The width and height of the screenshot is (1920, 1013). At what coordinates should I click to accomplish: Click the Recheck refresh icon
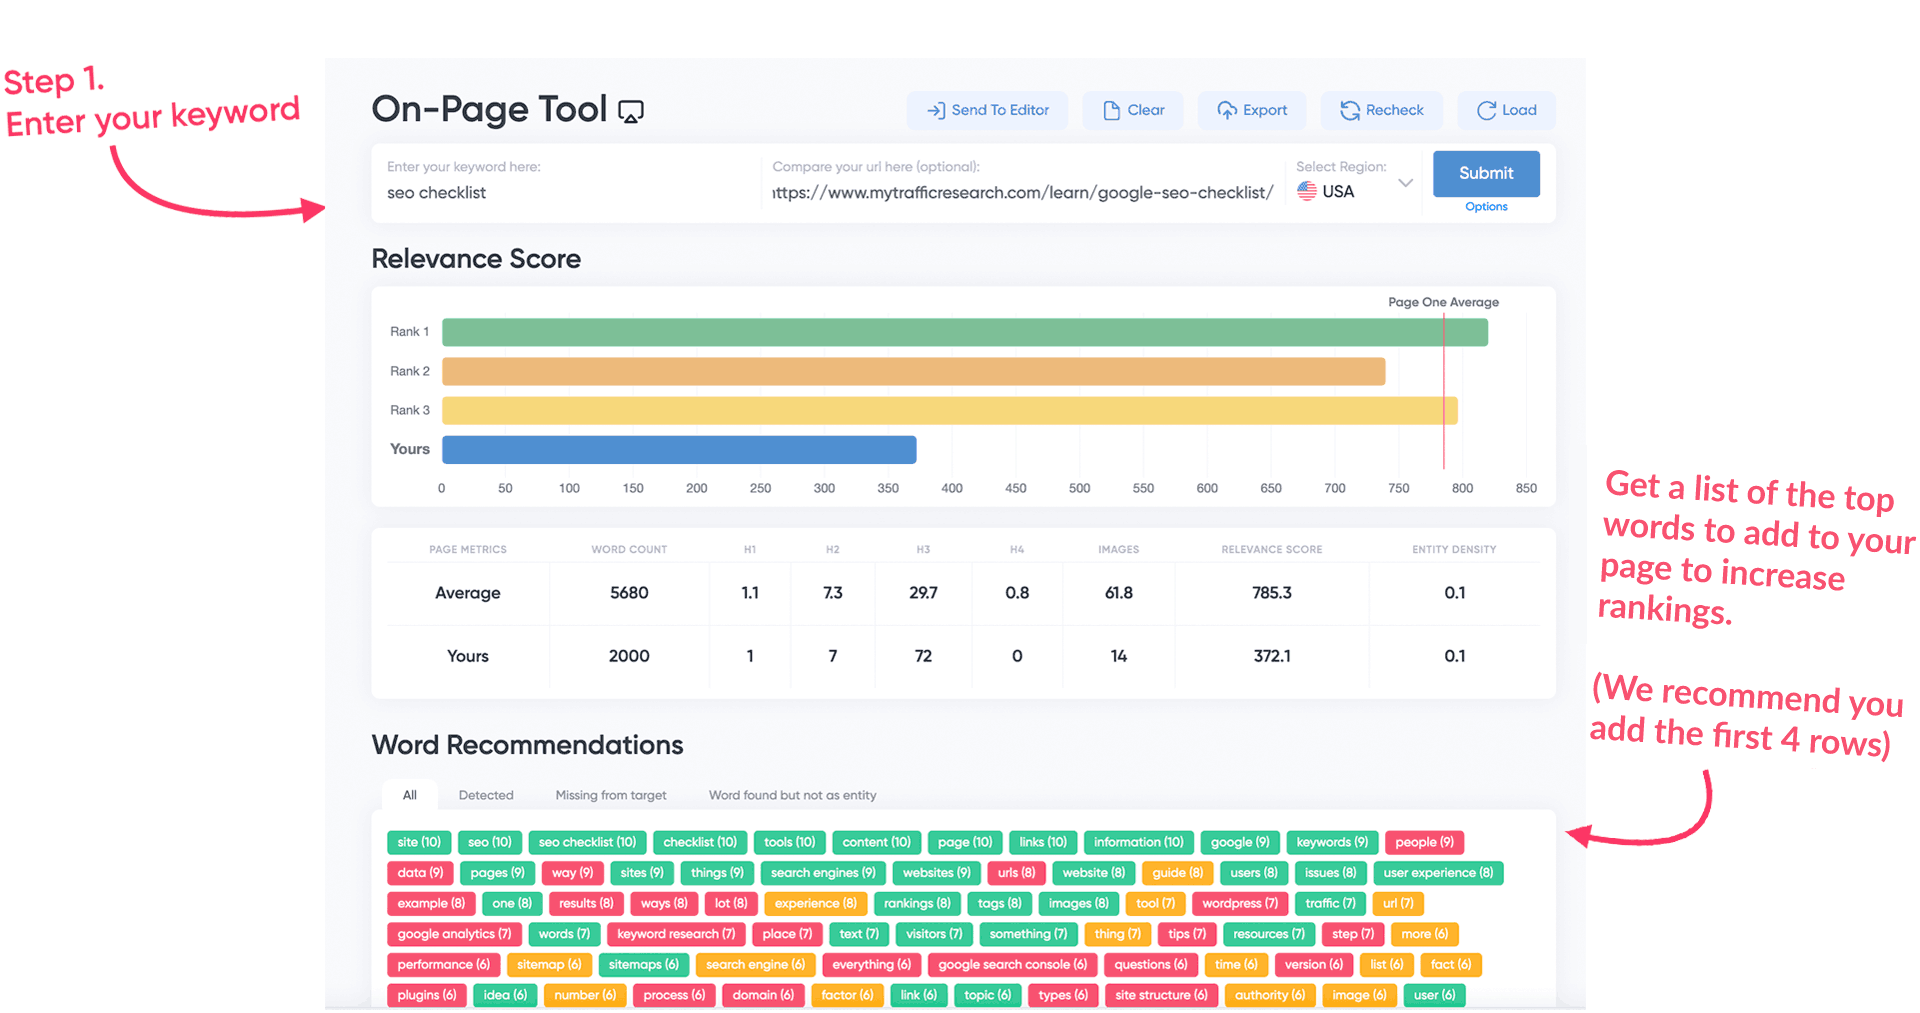(1350, 111)
